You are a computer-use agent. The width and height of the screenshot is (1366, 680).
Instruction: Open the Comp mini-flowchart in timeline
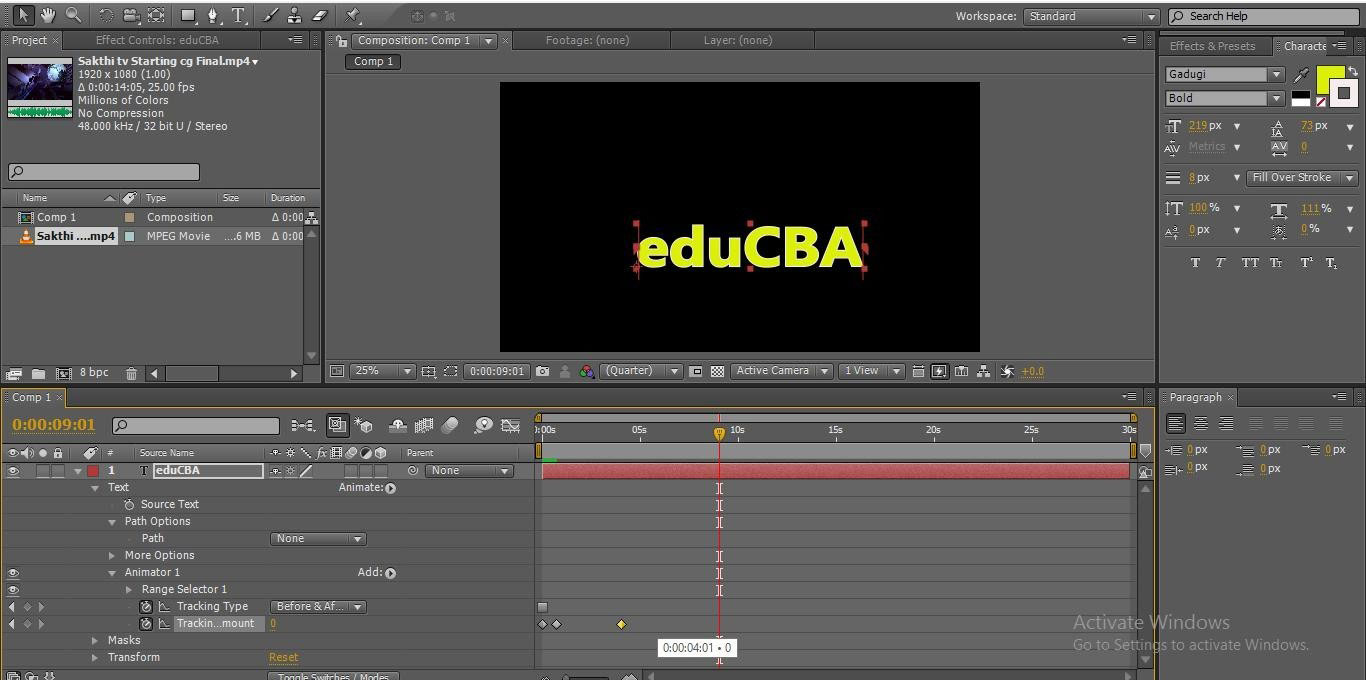(302, 425)
